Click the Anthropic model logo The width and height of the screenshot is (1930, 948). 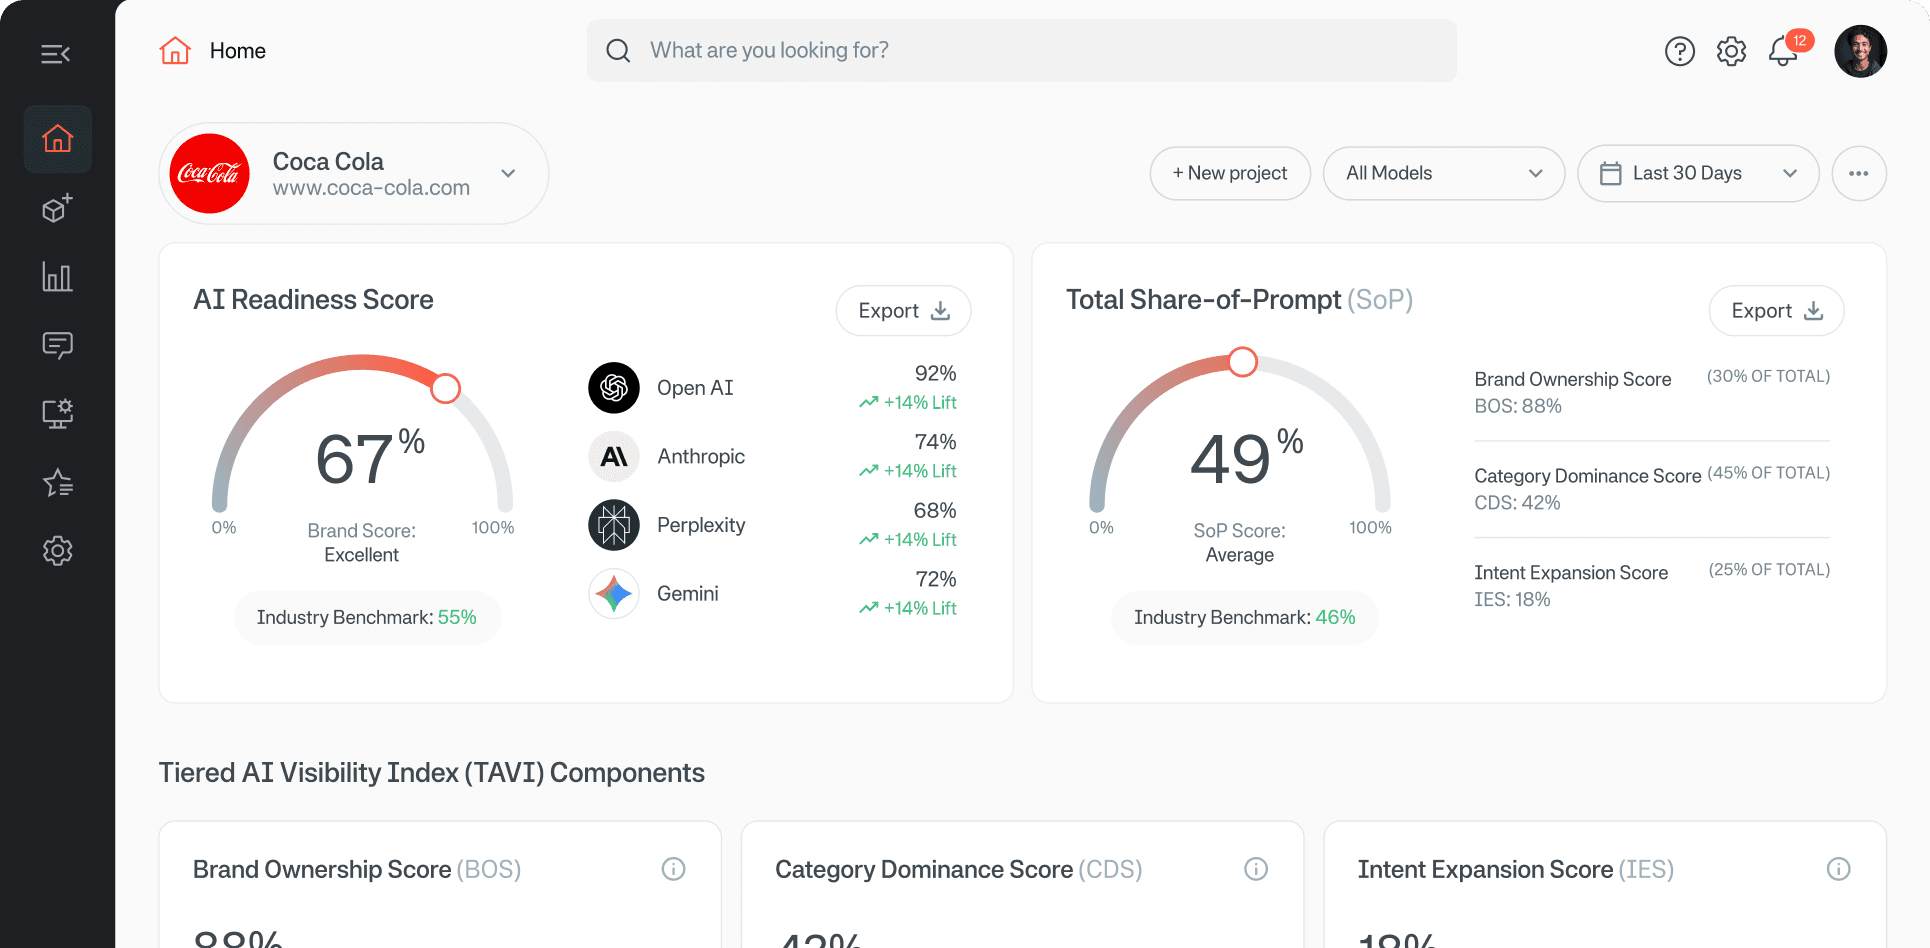(x=613, y=456)
